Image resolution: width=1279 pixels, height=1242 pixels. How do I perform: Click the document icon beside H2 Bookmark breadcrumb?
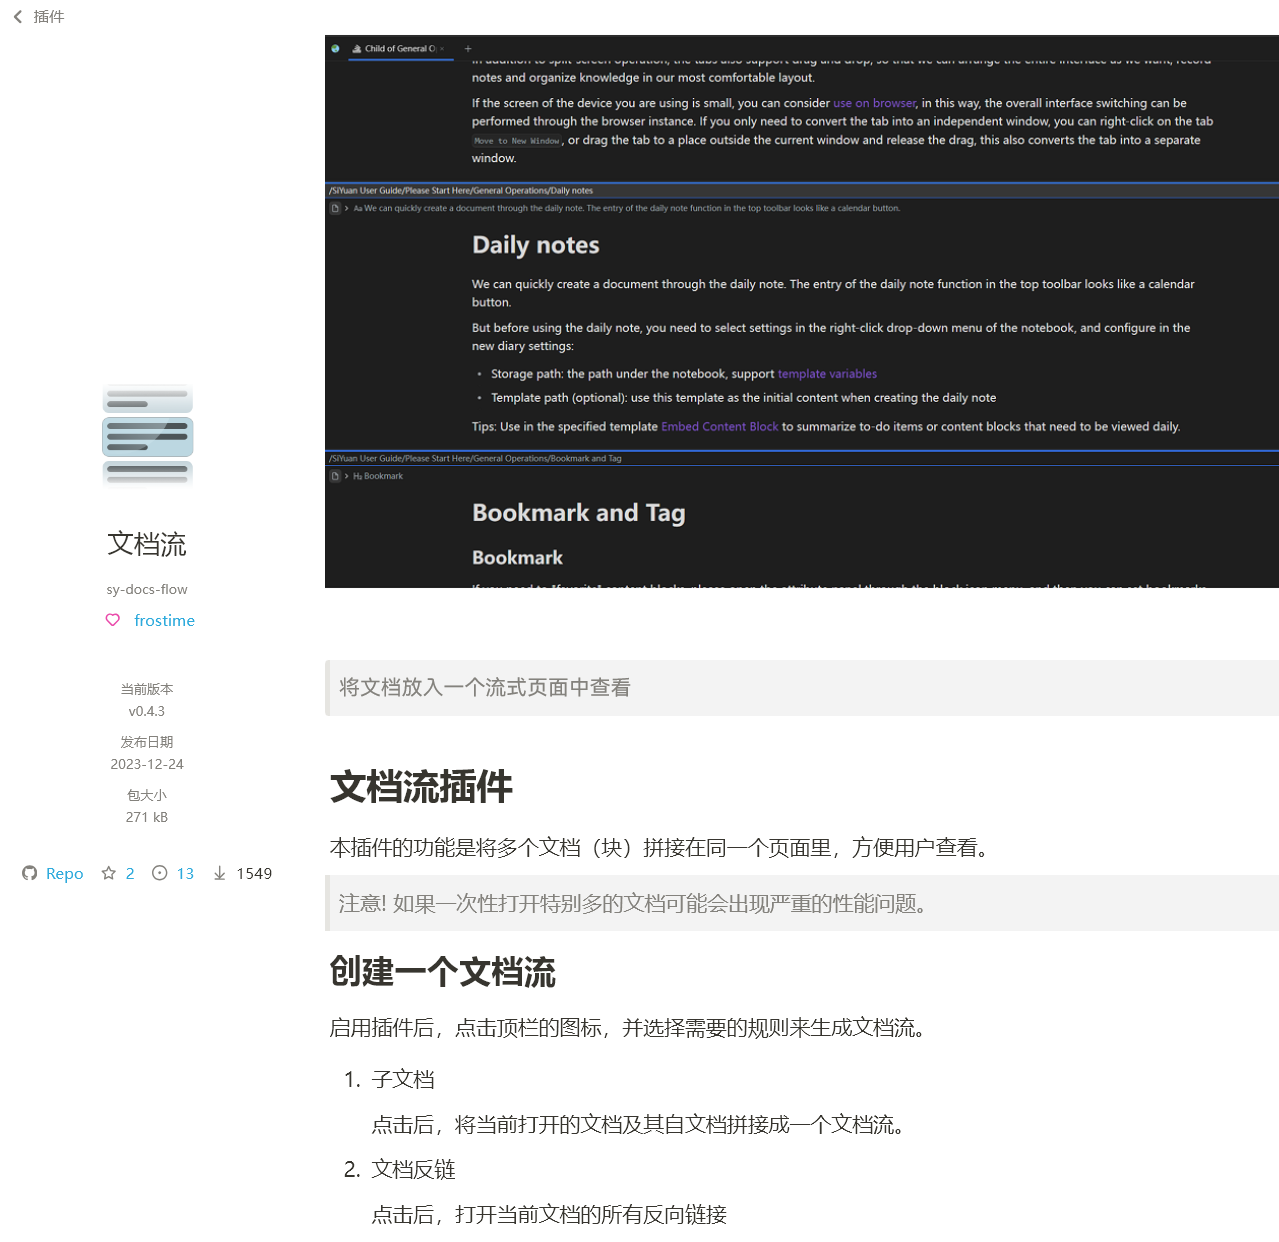(335, 476)
